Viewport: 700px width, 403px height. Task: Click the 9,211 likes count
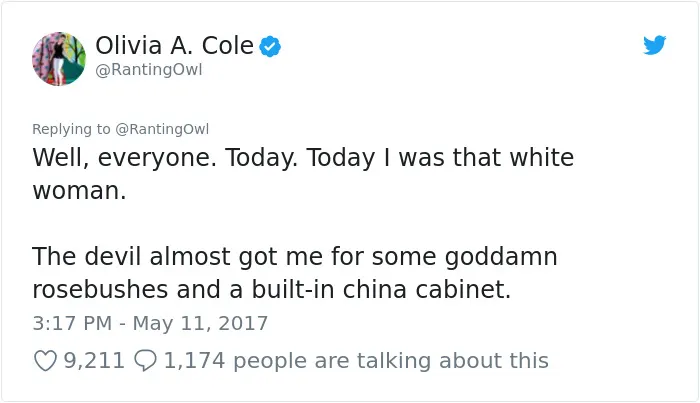tap(94, 361)
